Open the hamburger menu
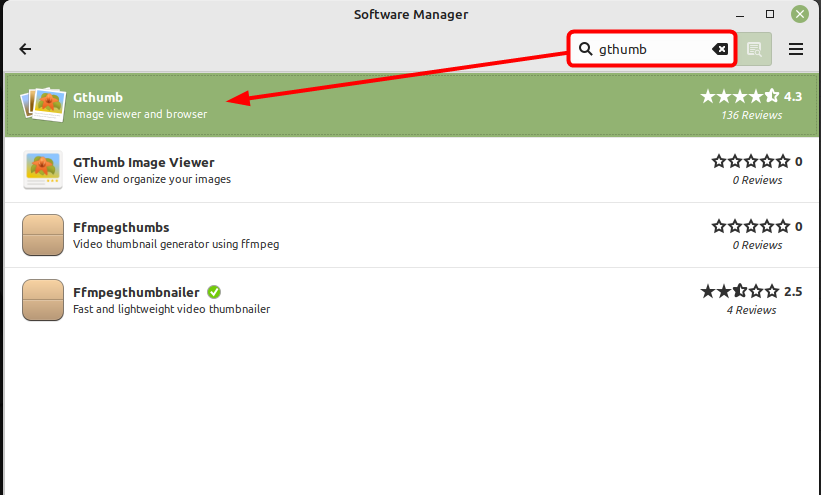The height and width of the screenshot is (495, 821). tap(796, 49)
